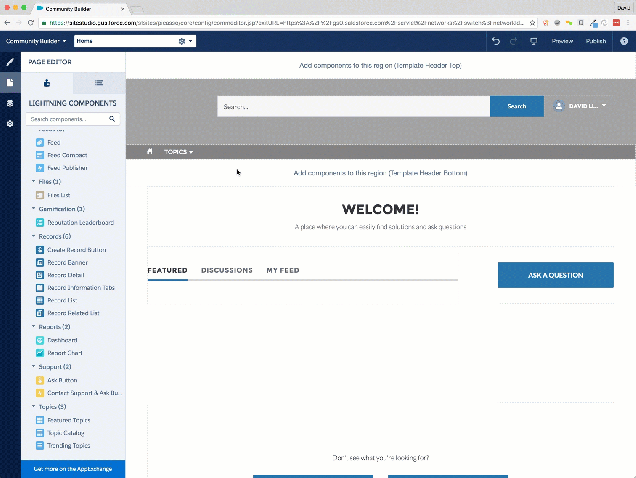This screenshot has height=478, width=636.
Task: Collapse the Reports section
Action: 34,327
